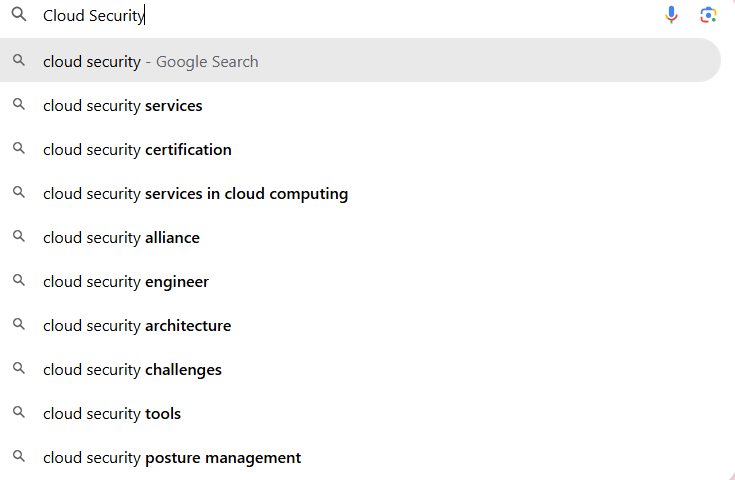Viewport: 735px width, 480px height.
Task: Pick the 'cloud security certification' suggestion
Action: [x=360, y=150]
